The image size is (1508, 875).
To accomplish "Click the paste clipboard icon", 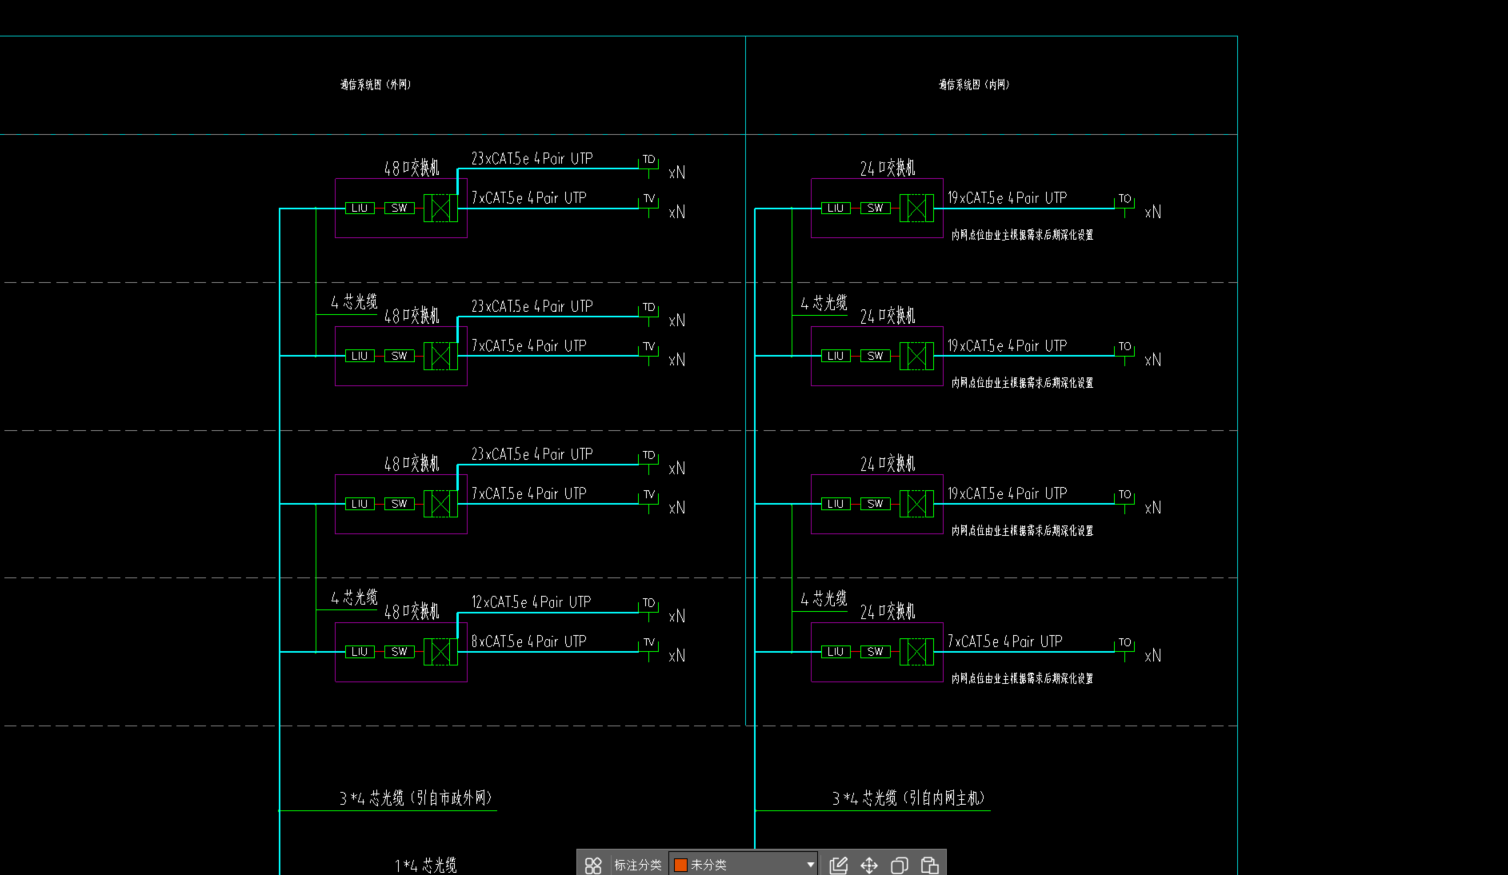I will 930,865.
